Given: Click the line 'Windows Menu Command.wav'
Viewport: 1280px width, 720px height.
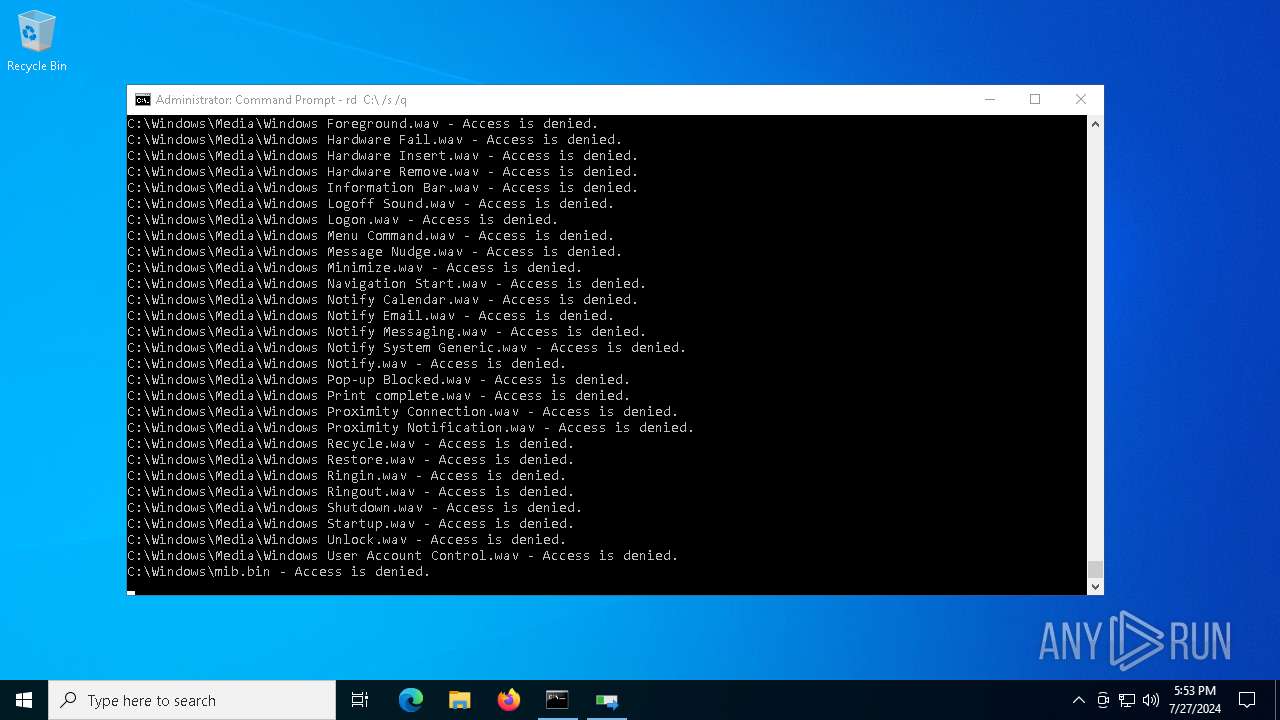Looking at the screenshot, I should click(371, 236).
